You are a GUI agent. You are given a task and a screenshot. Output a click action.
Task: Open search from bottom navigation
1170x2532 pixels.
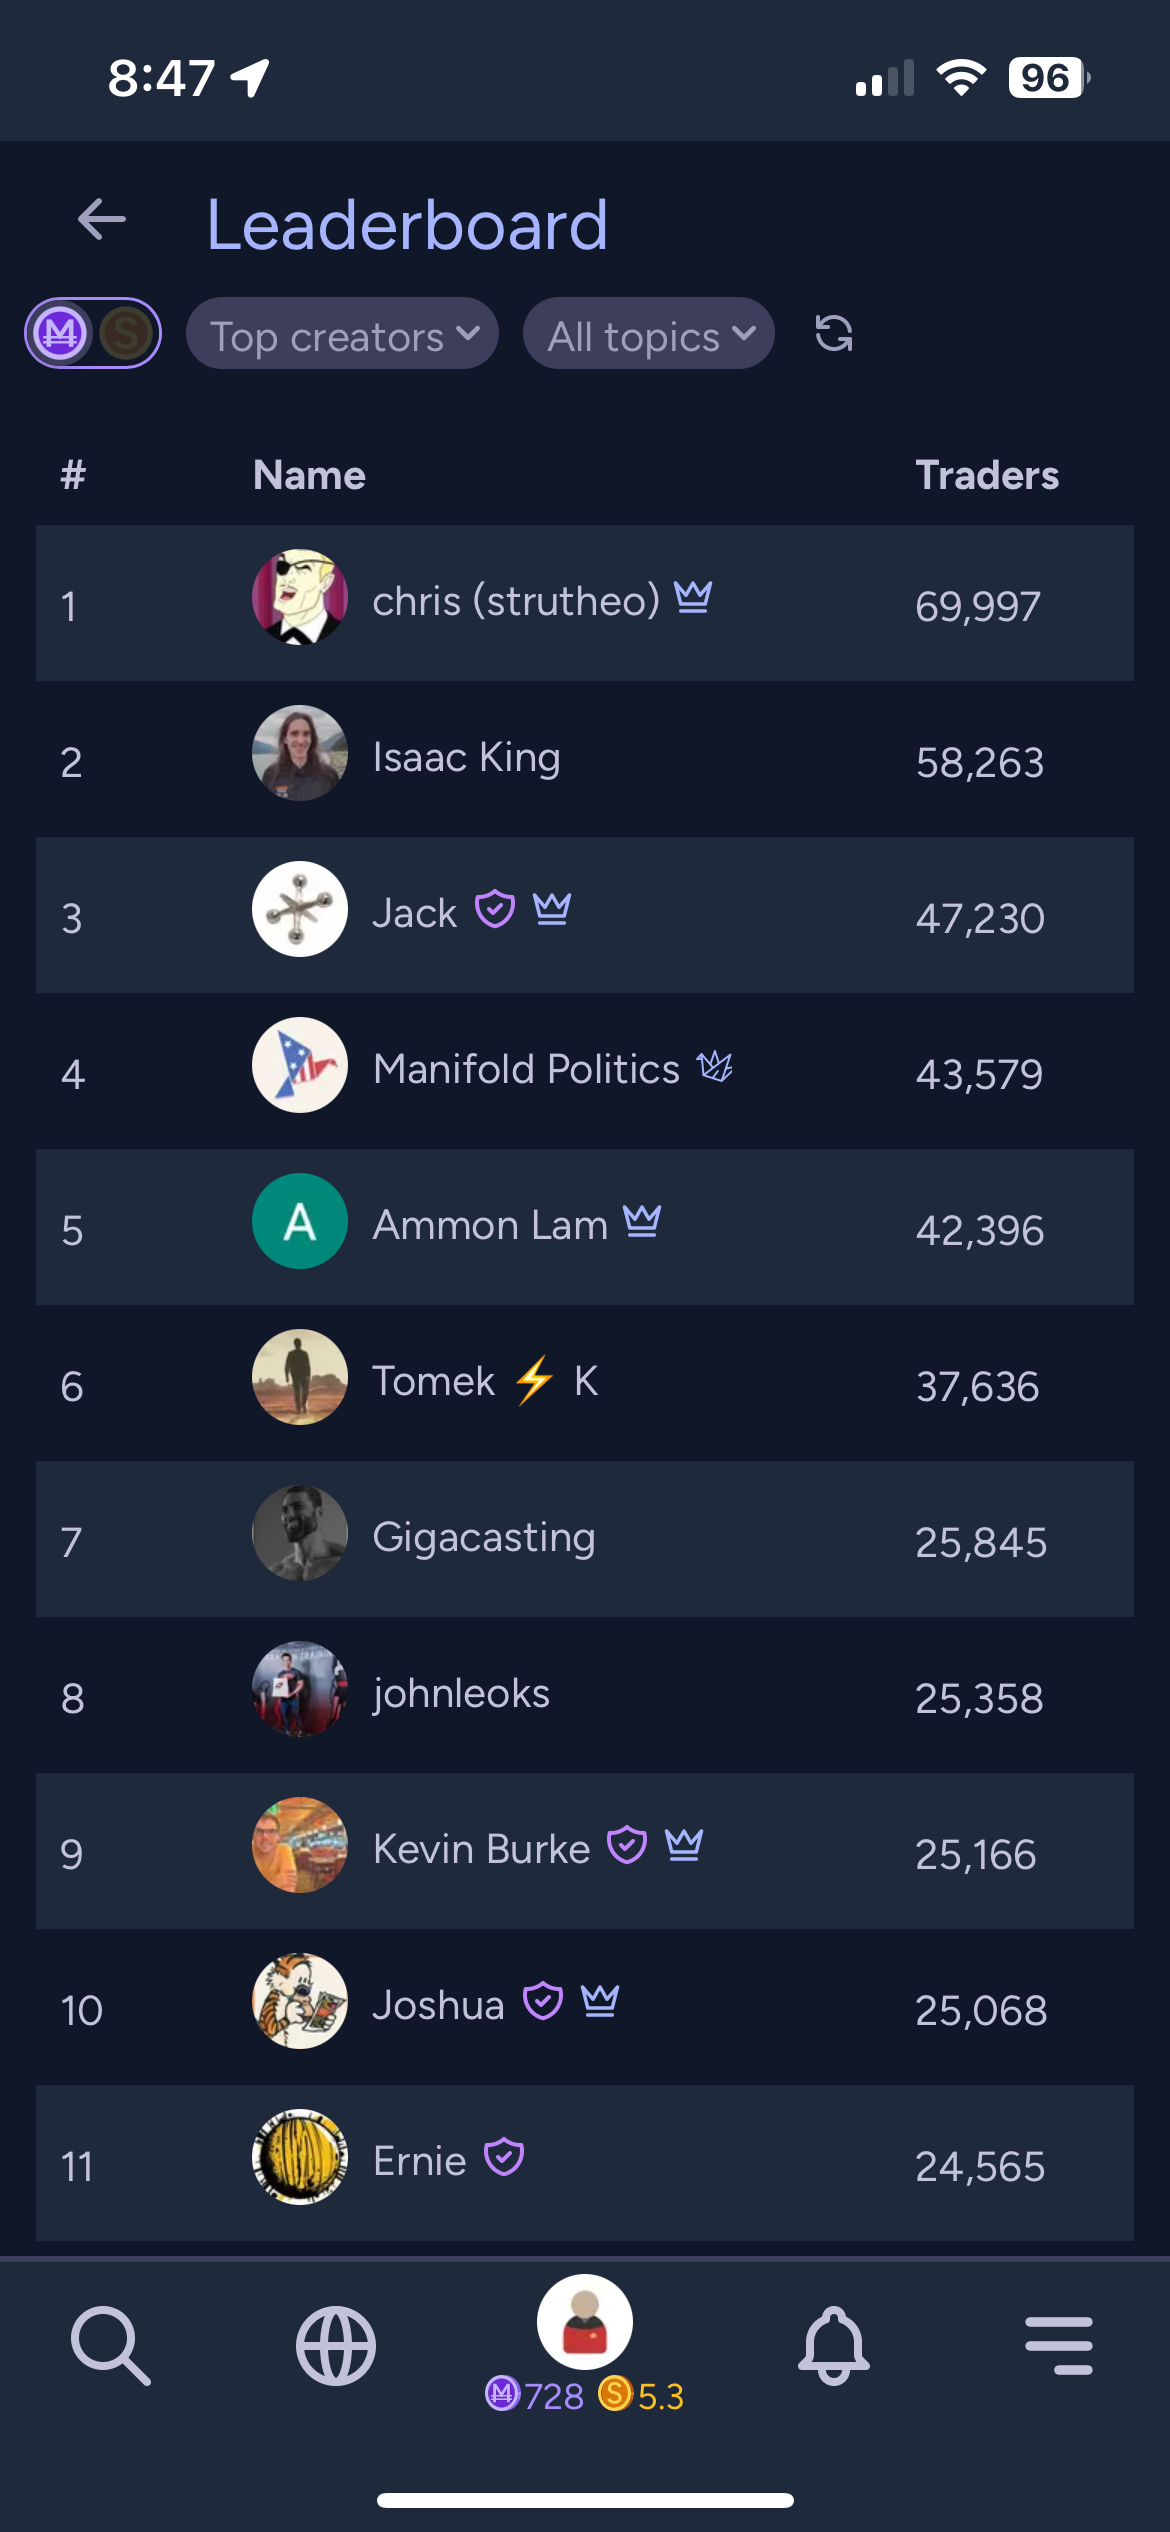pos(110,2344)
